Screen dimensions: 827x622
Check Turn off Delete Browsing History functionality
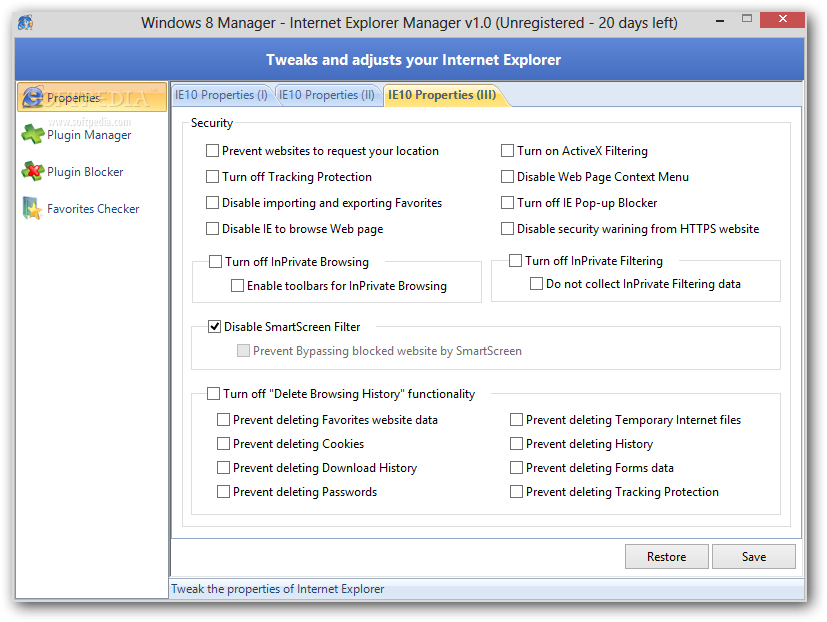[x=214, y=394]
